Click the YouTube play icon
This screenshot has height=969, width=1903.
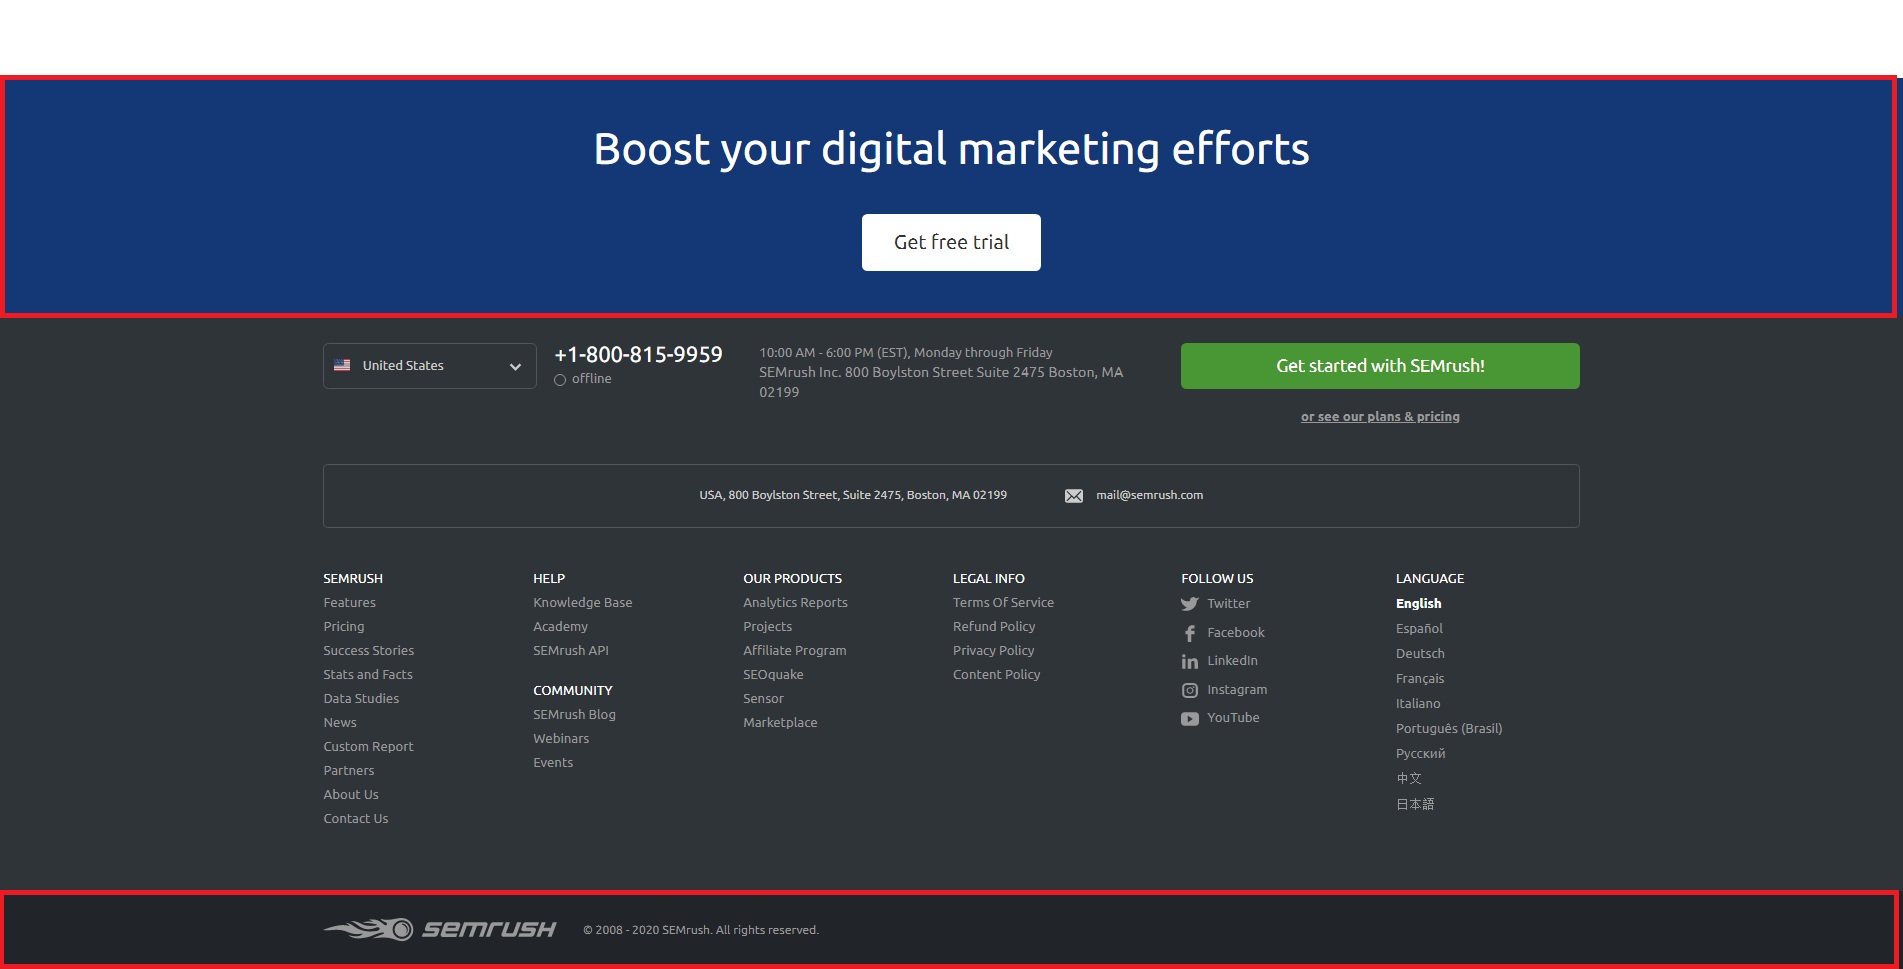[x=1189, y=719]
